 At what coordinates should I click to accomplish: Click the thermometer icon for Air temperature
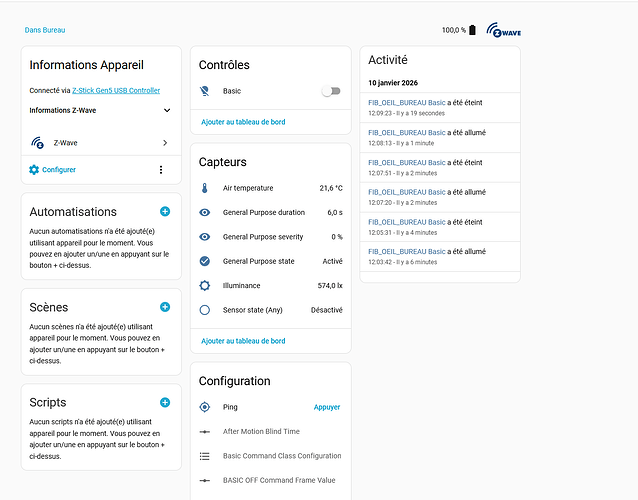(x=204, y=188)
